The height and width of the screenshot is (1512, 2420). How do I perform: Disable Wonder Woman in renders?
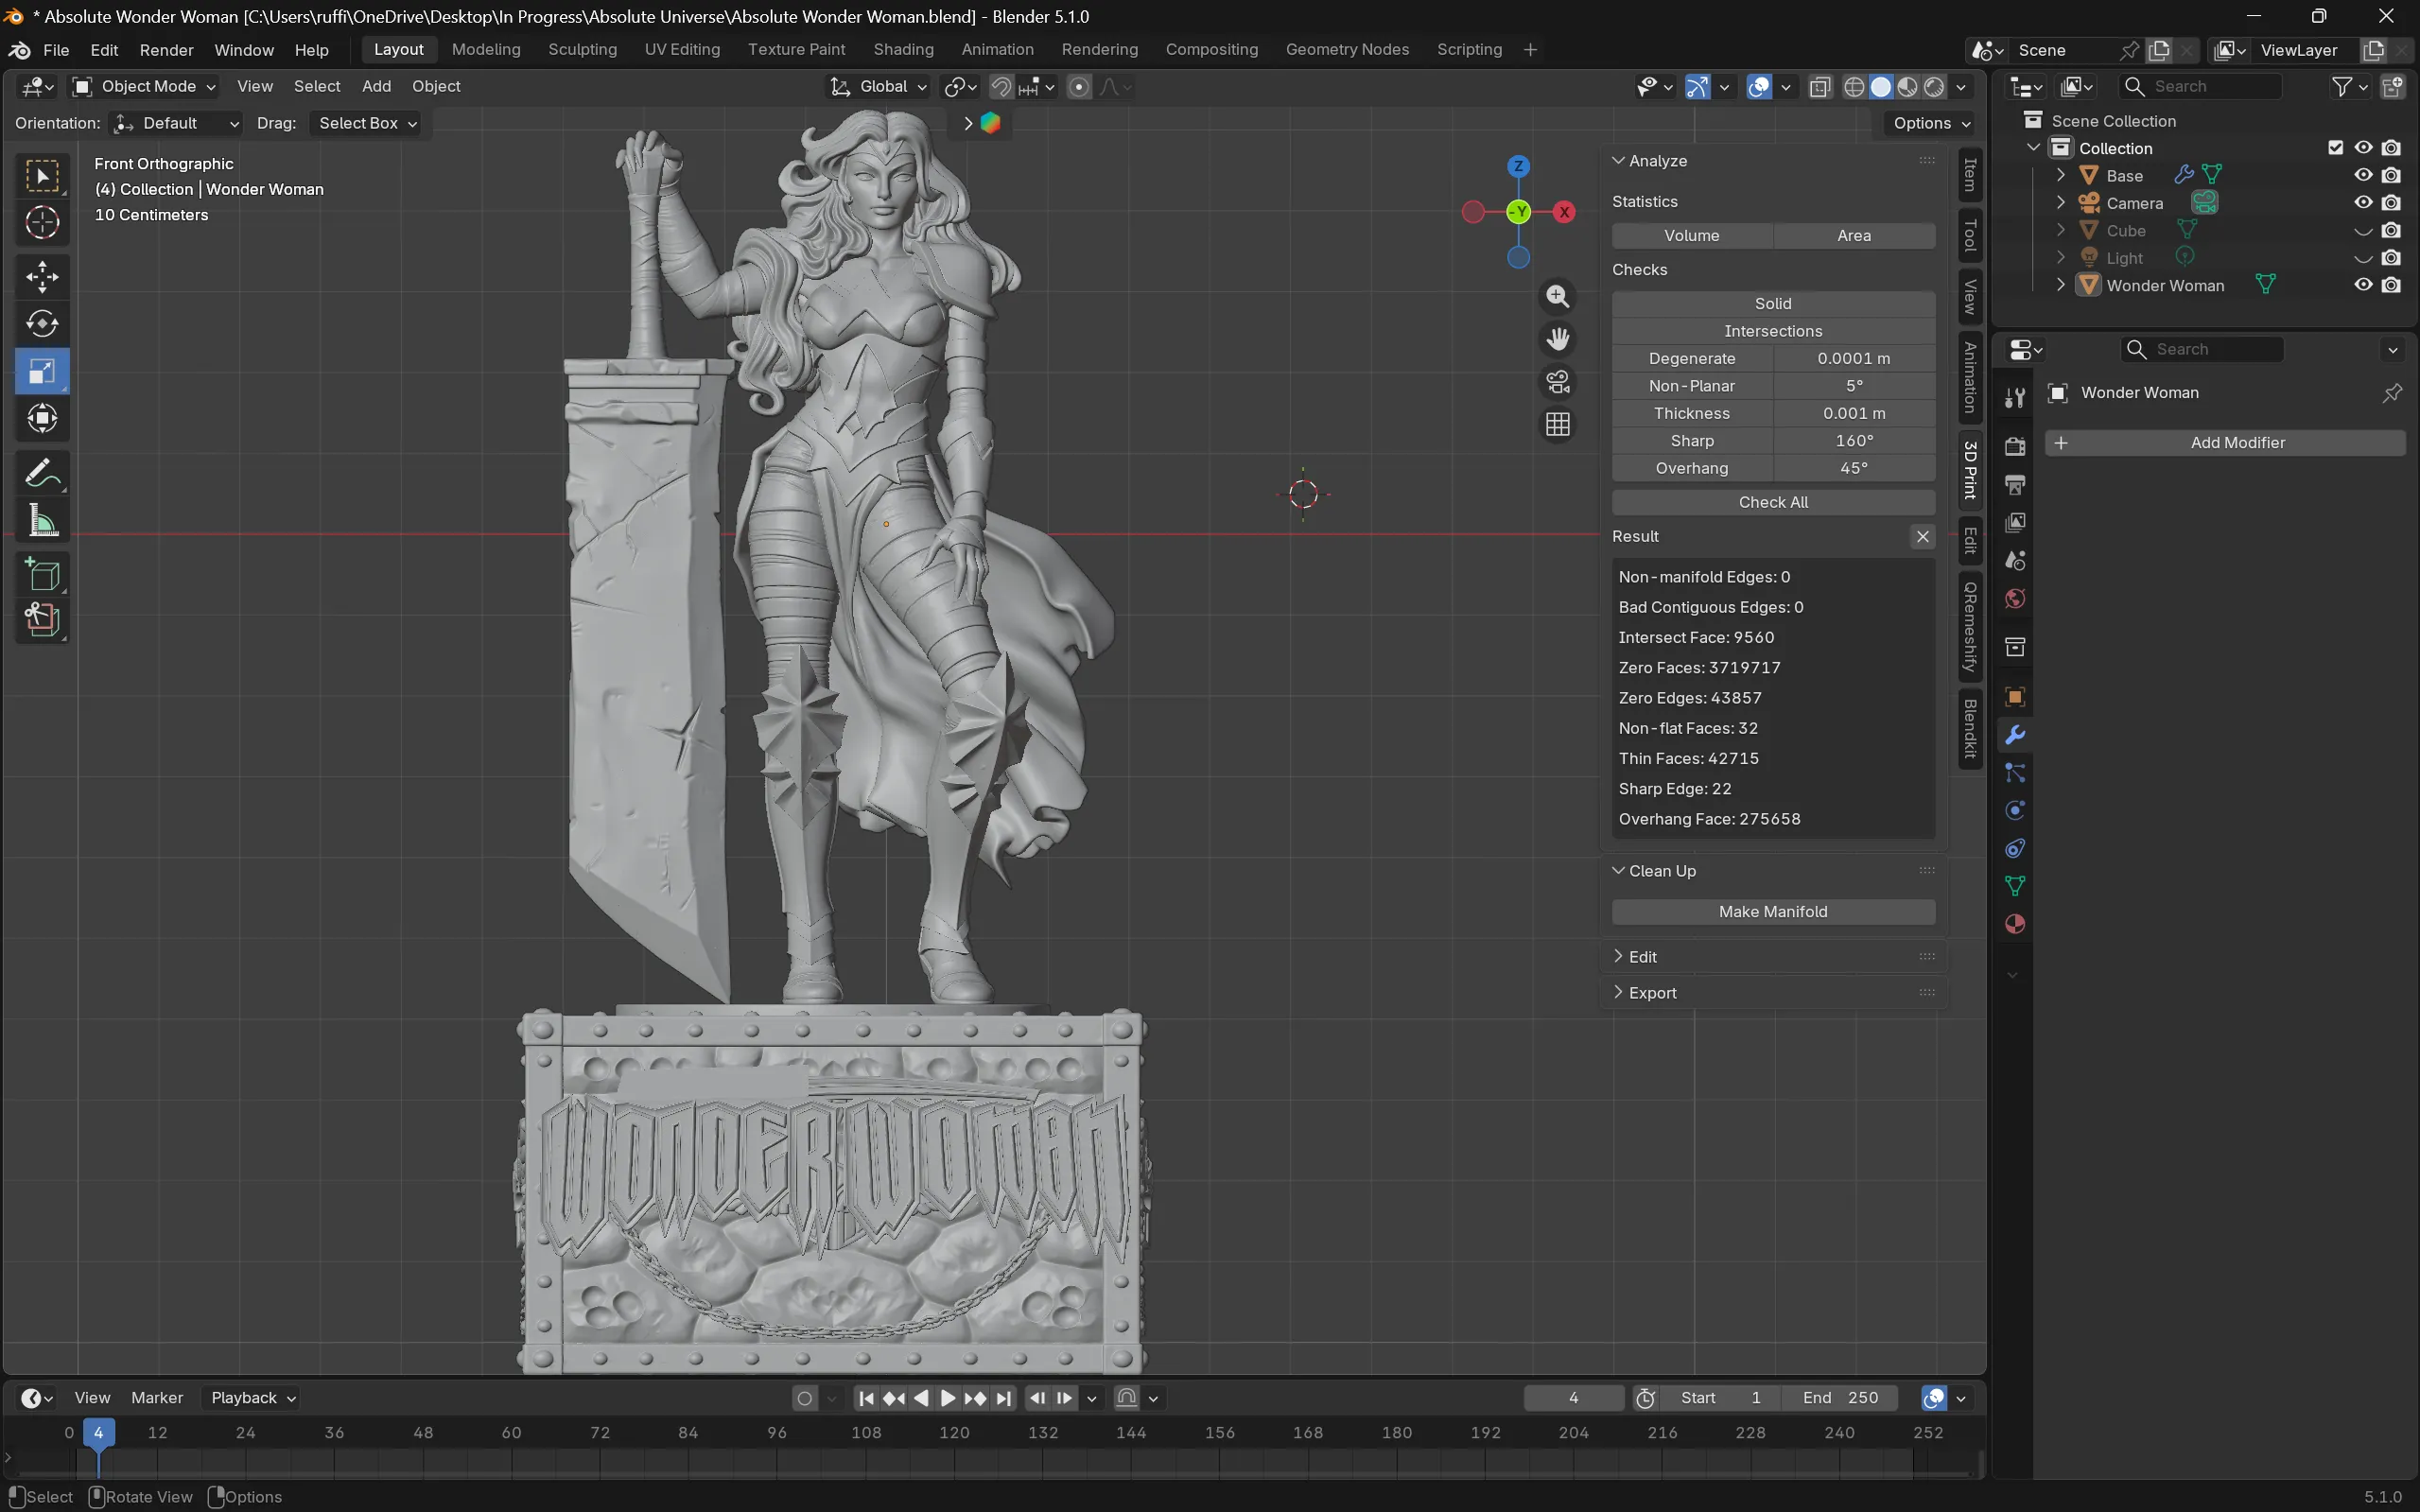(2391, 285)
